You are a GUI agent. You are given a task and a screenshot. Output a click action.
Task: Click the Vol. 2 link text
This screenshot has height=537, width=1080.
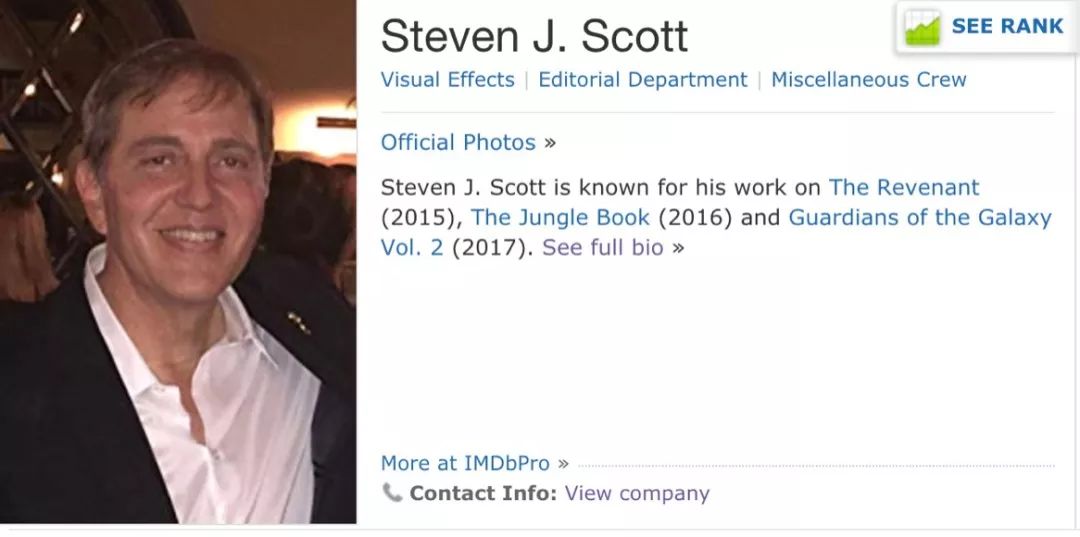412,248
